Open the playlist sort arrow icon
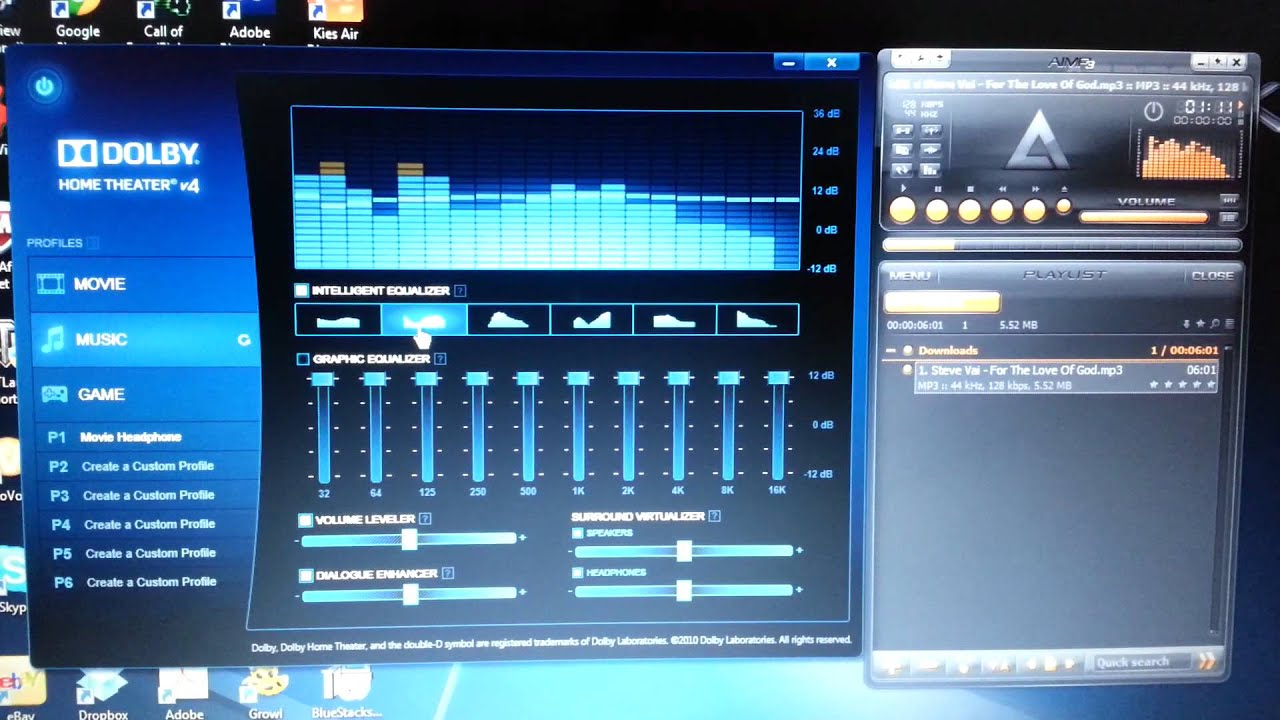The image size is (1280, 720). tap(1187, 324)
